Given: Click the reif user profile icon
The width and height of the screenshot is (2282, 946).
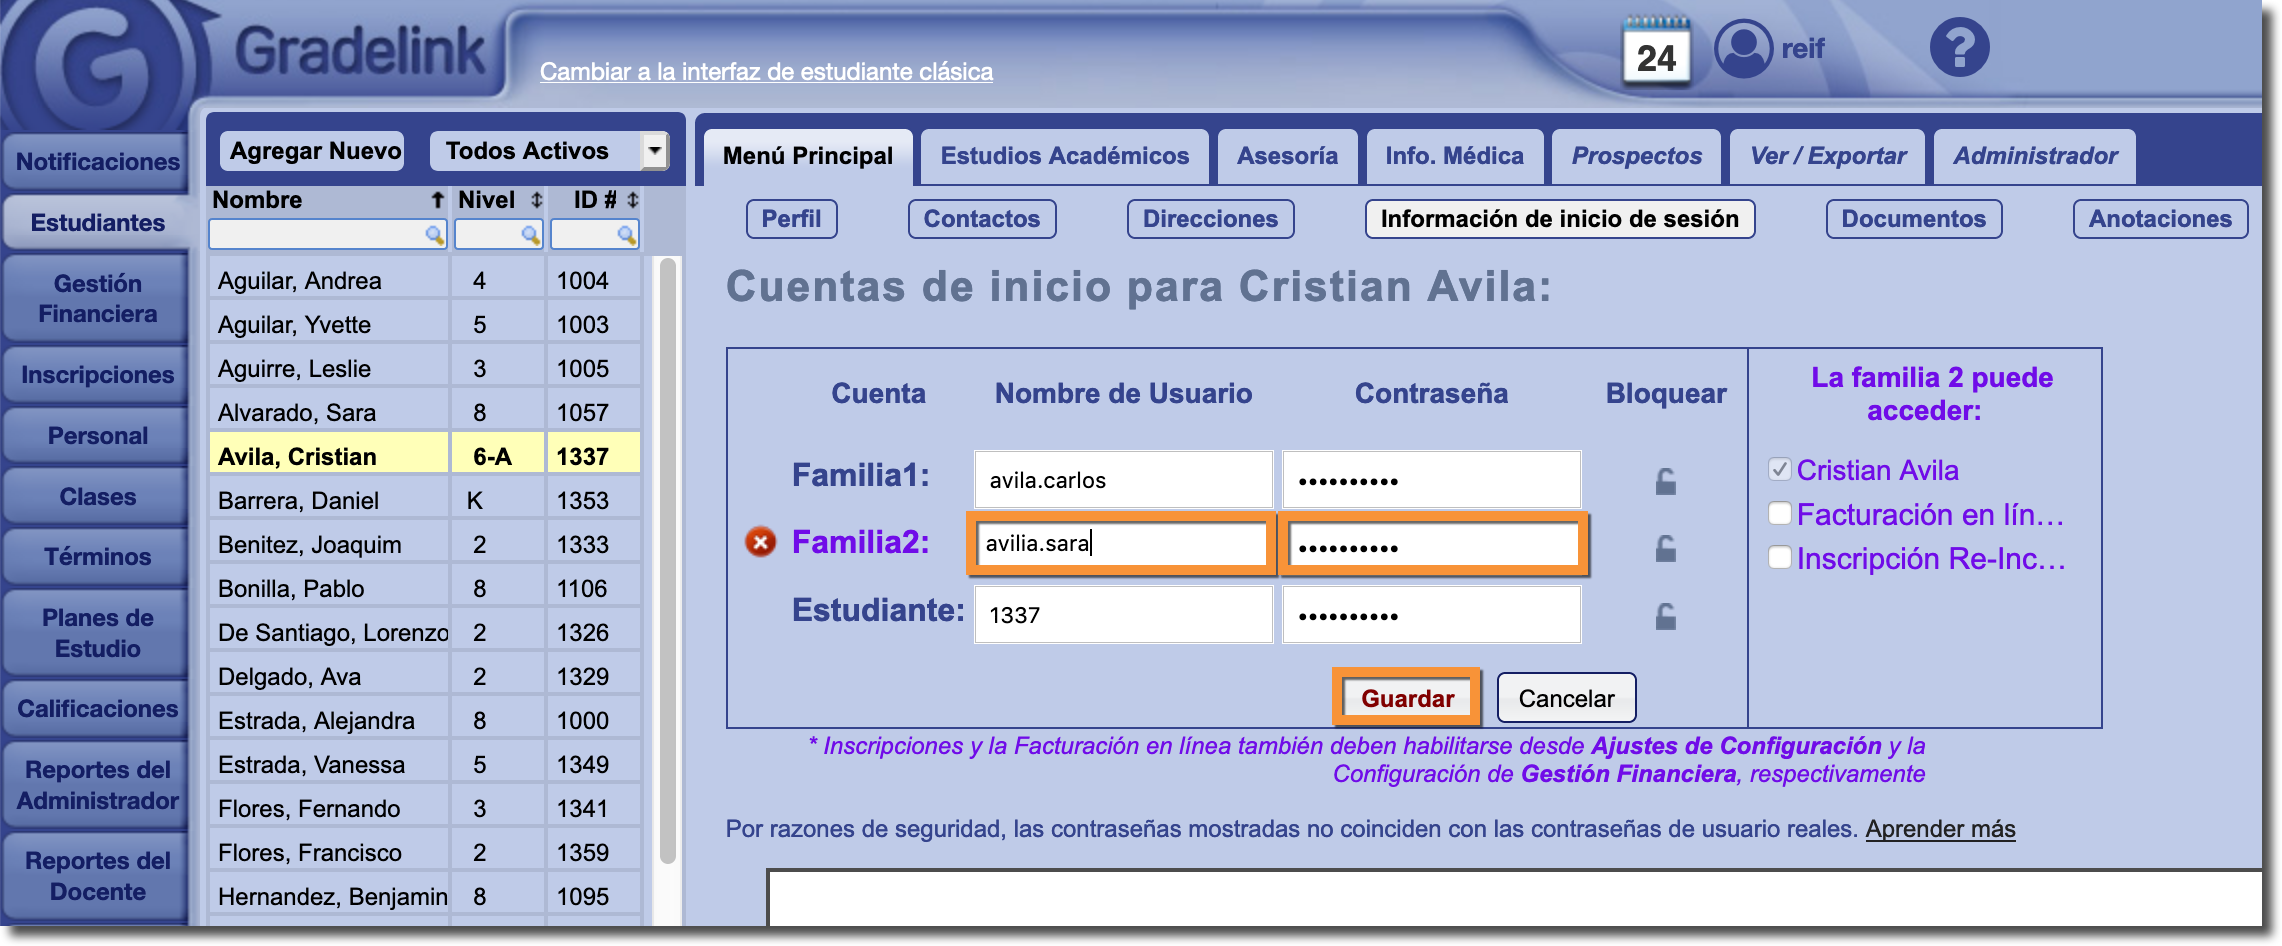Looking at the screenshot, I should pos(1743,48).
